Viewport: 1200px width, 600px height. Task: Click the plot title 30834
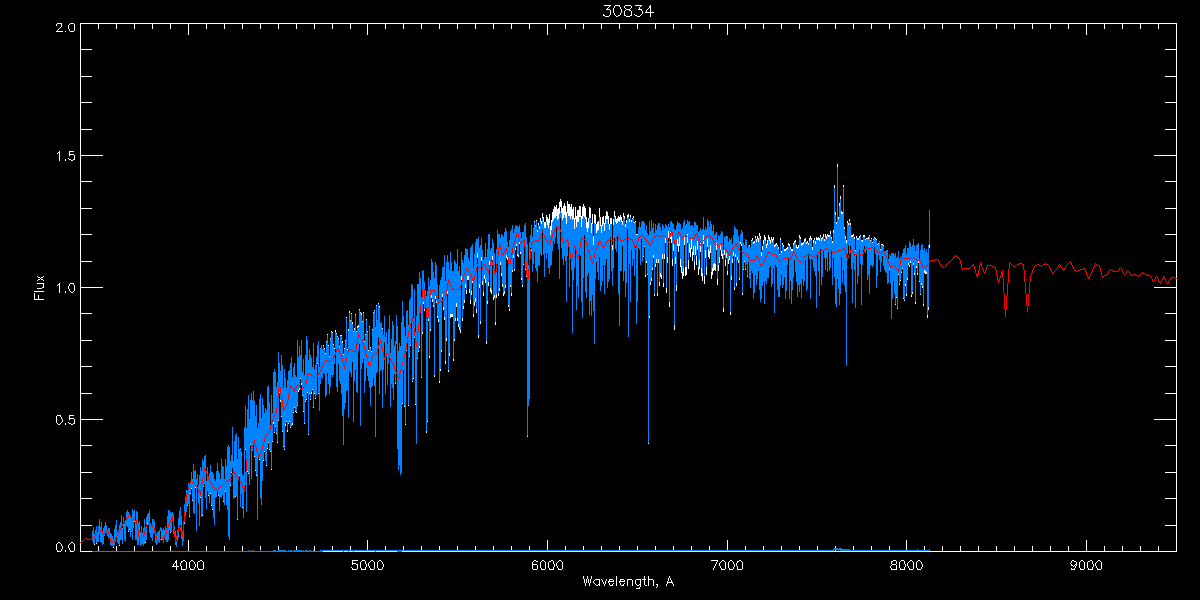click(628, 10)
